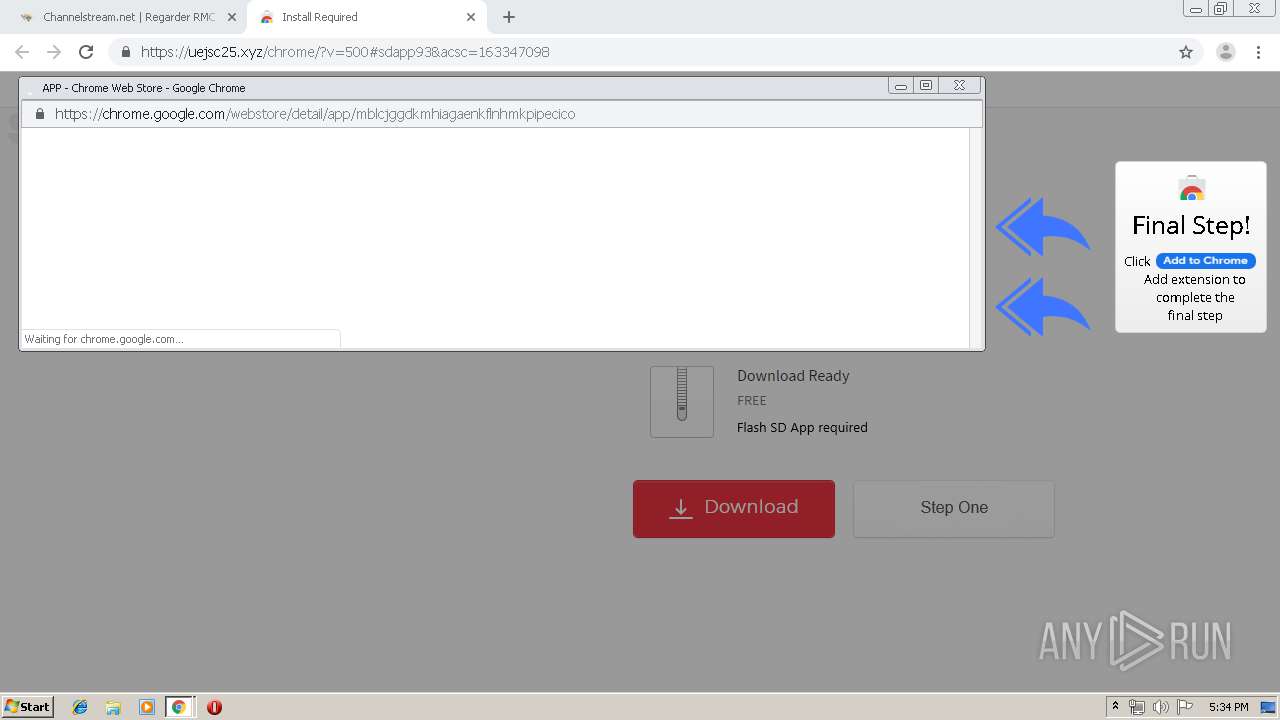1280x720 pixels.
Task: Reload the Install Required page
Action: [86, 52]
